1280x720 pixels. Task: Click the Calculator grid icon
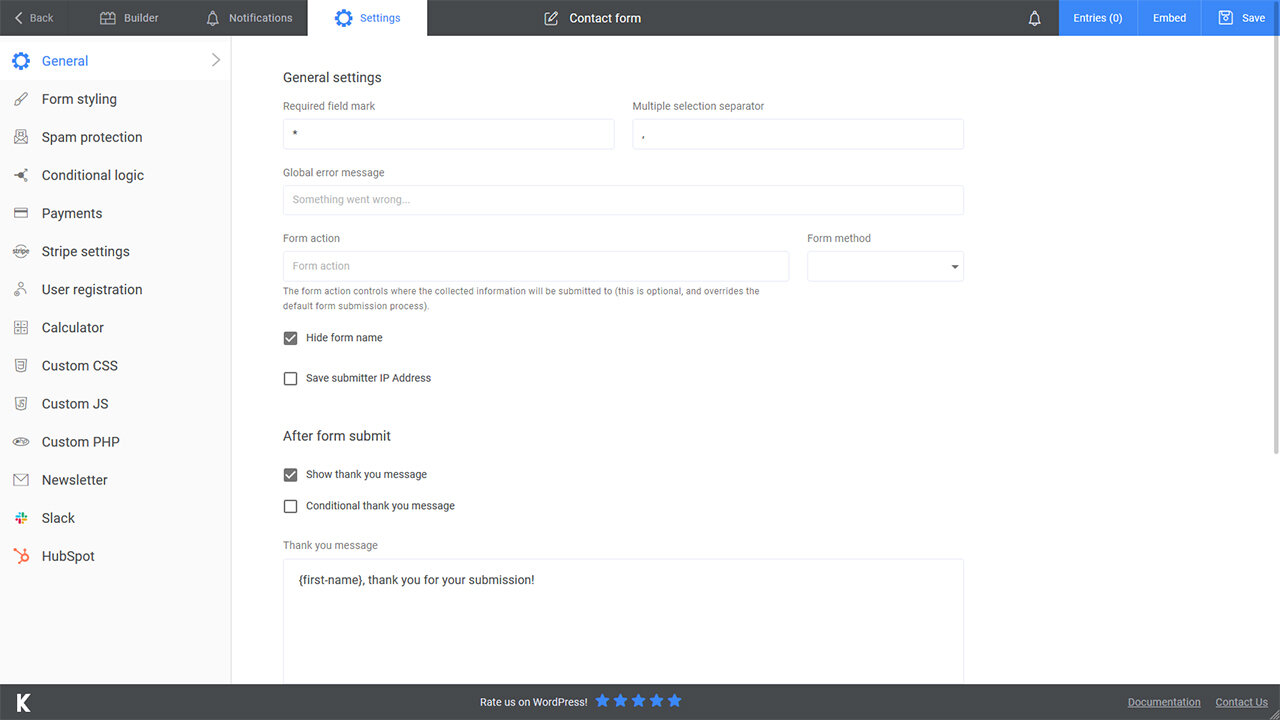click(21, 327)
